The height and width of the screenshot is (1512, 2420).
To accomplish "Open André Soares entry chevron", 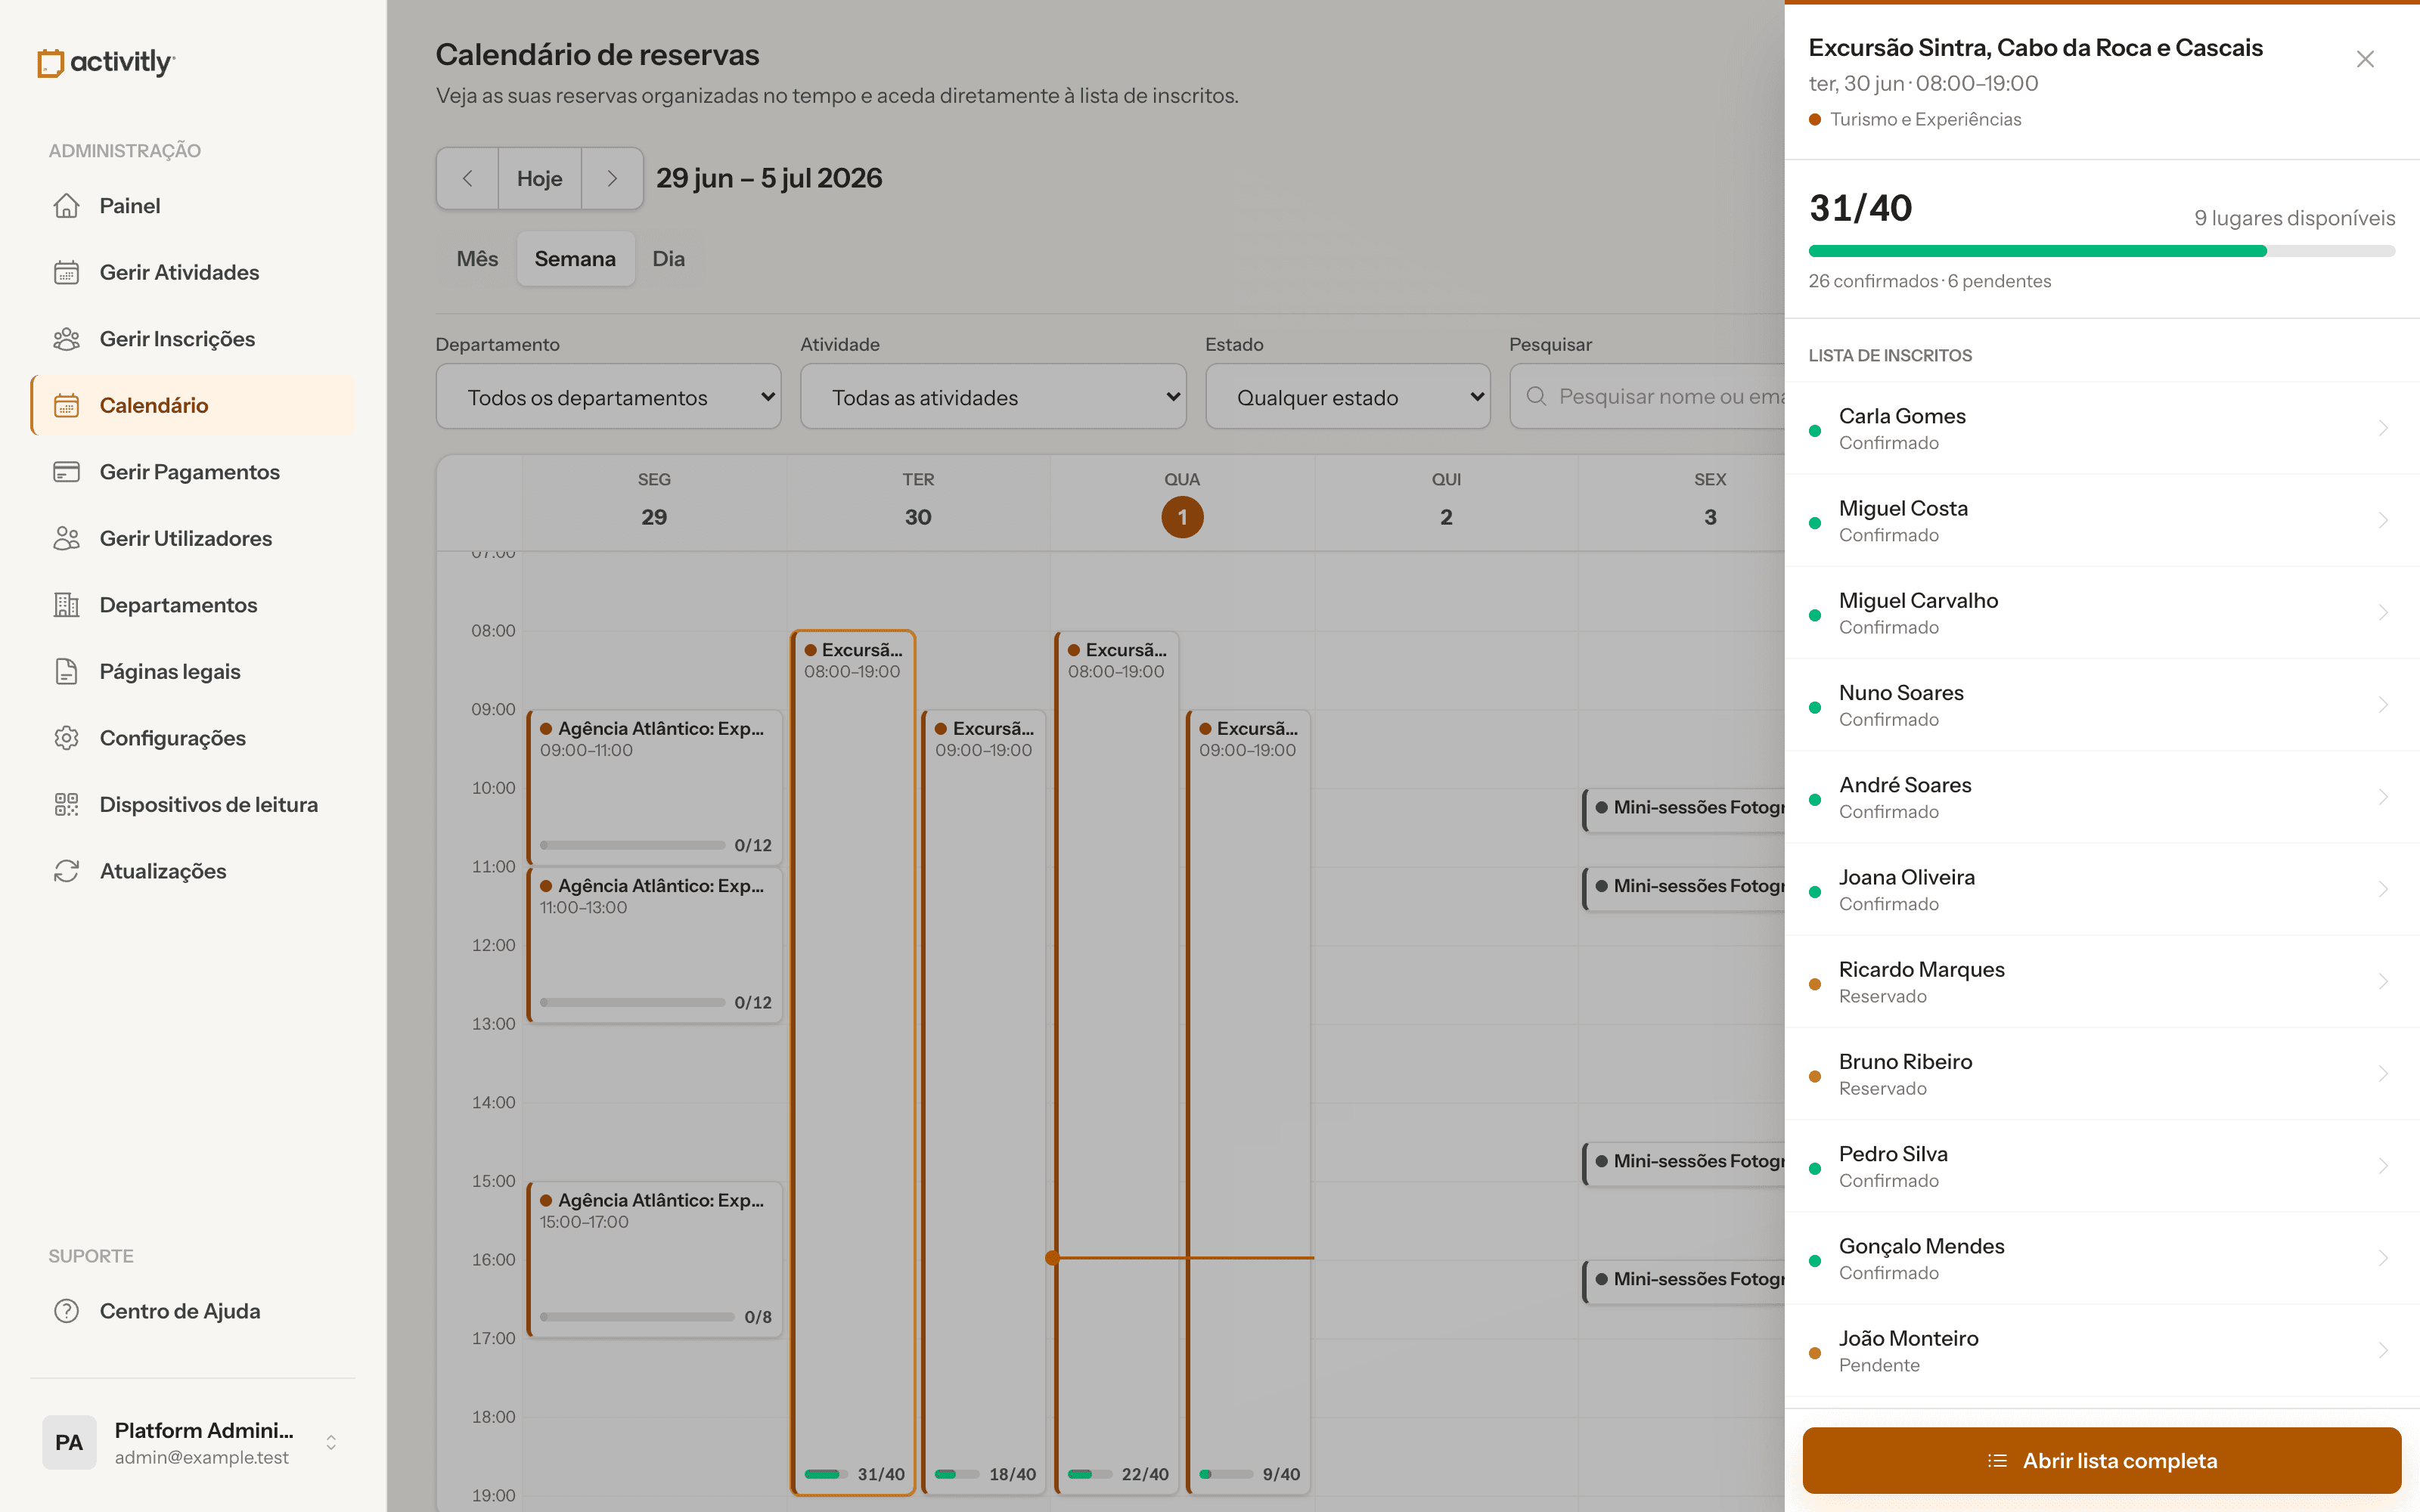I will 2383,797.
